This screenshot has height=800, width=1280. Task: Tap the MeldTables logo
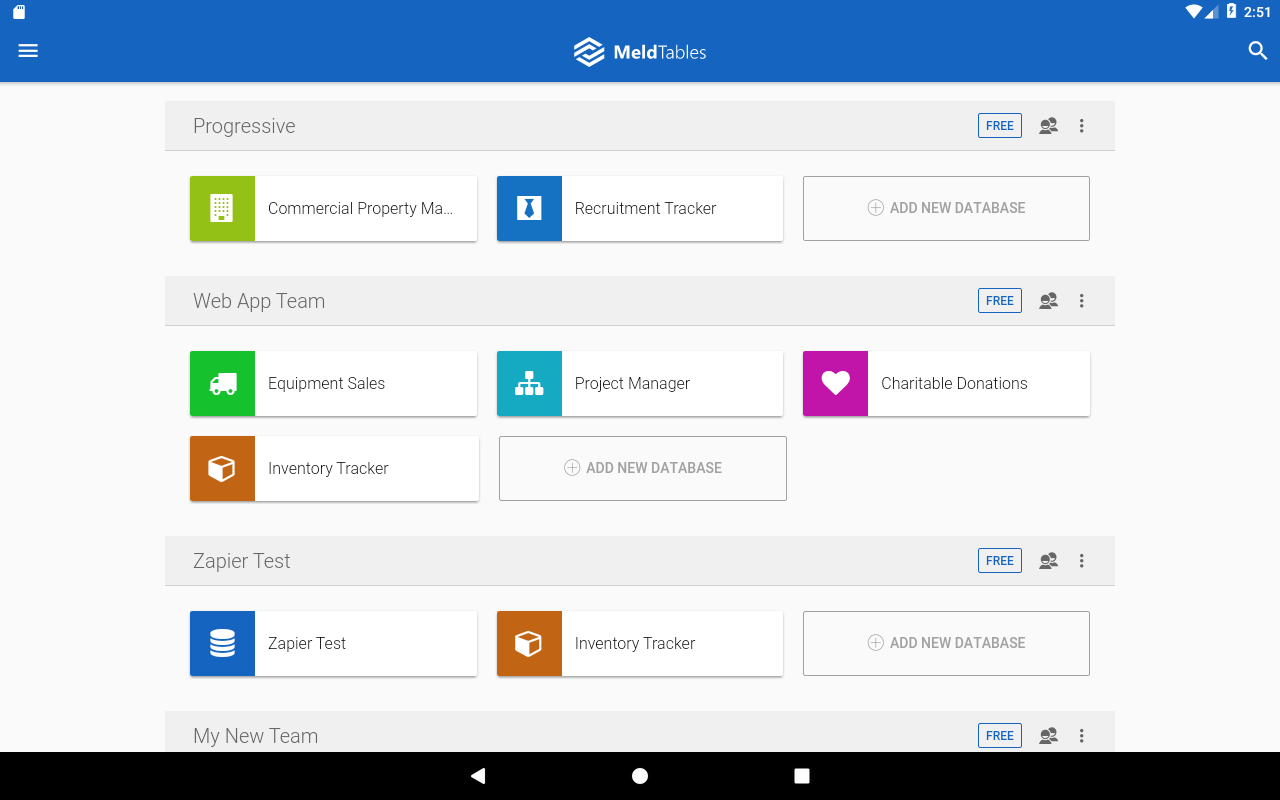tap(640, 52)
